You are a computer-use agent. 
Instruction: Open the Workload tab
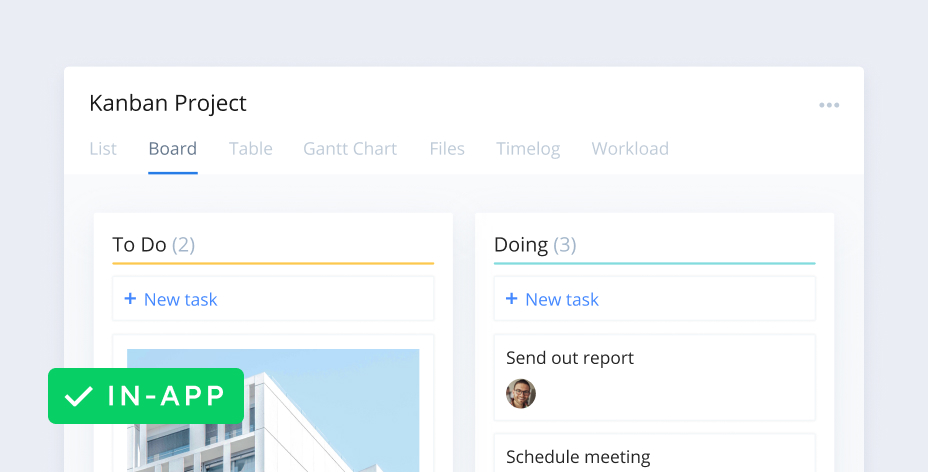(x=630, y=149)
